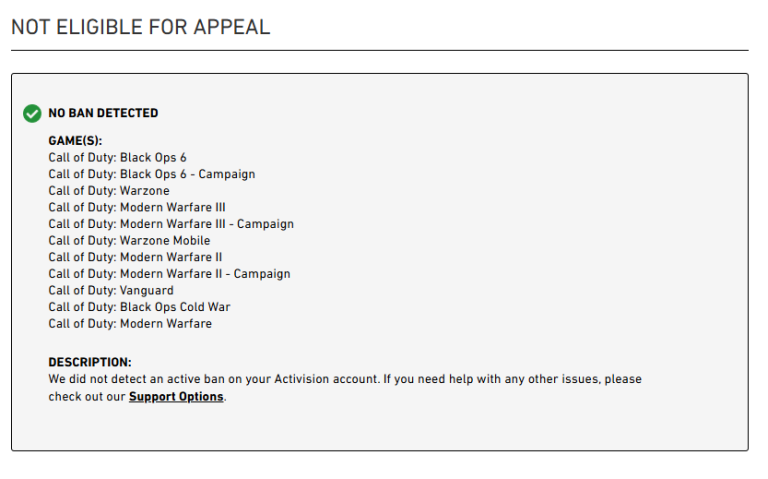Select the Modern Warfare III - Campaign entry

[171, 224]
